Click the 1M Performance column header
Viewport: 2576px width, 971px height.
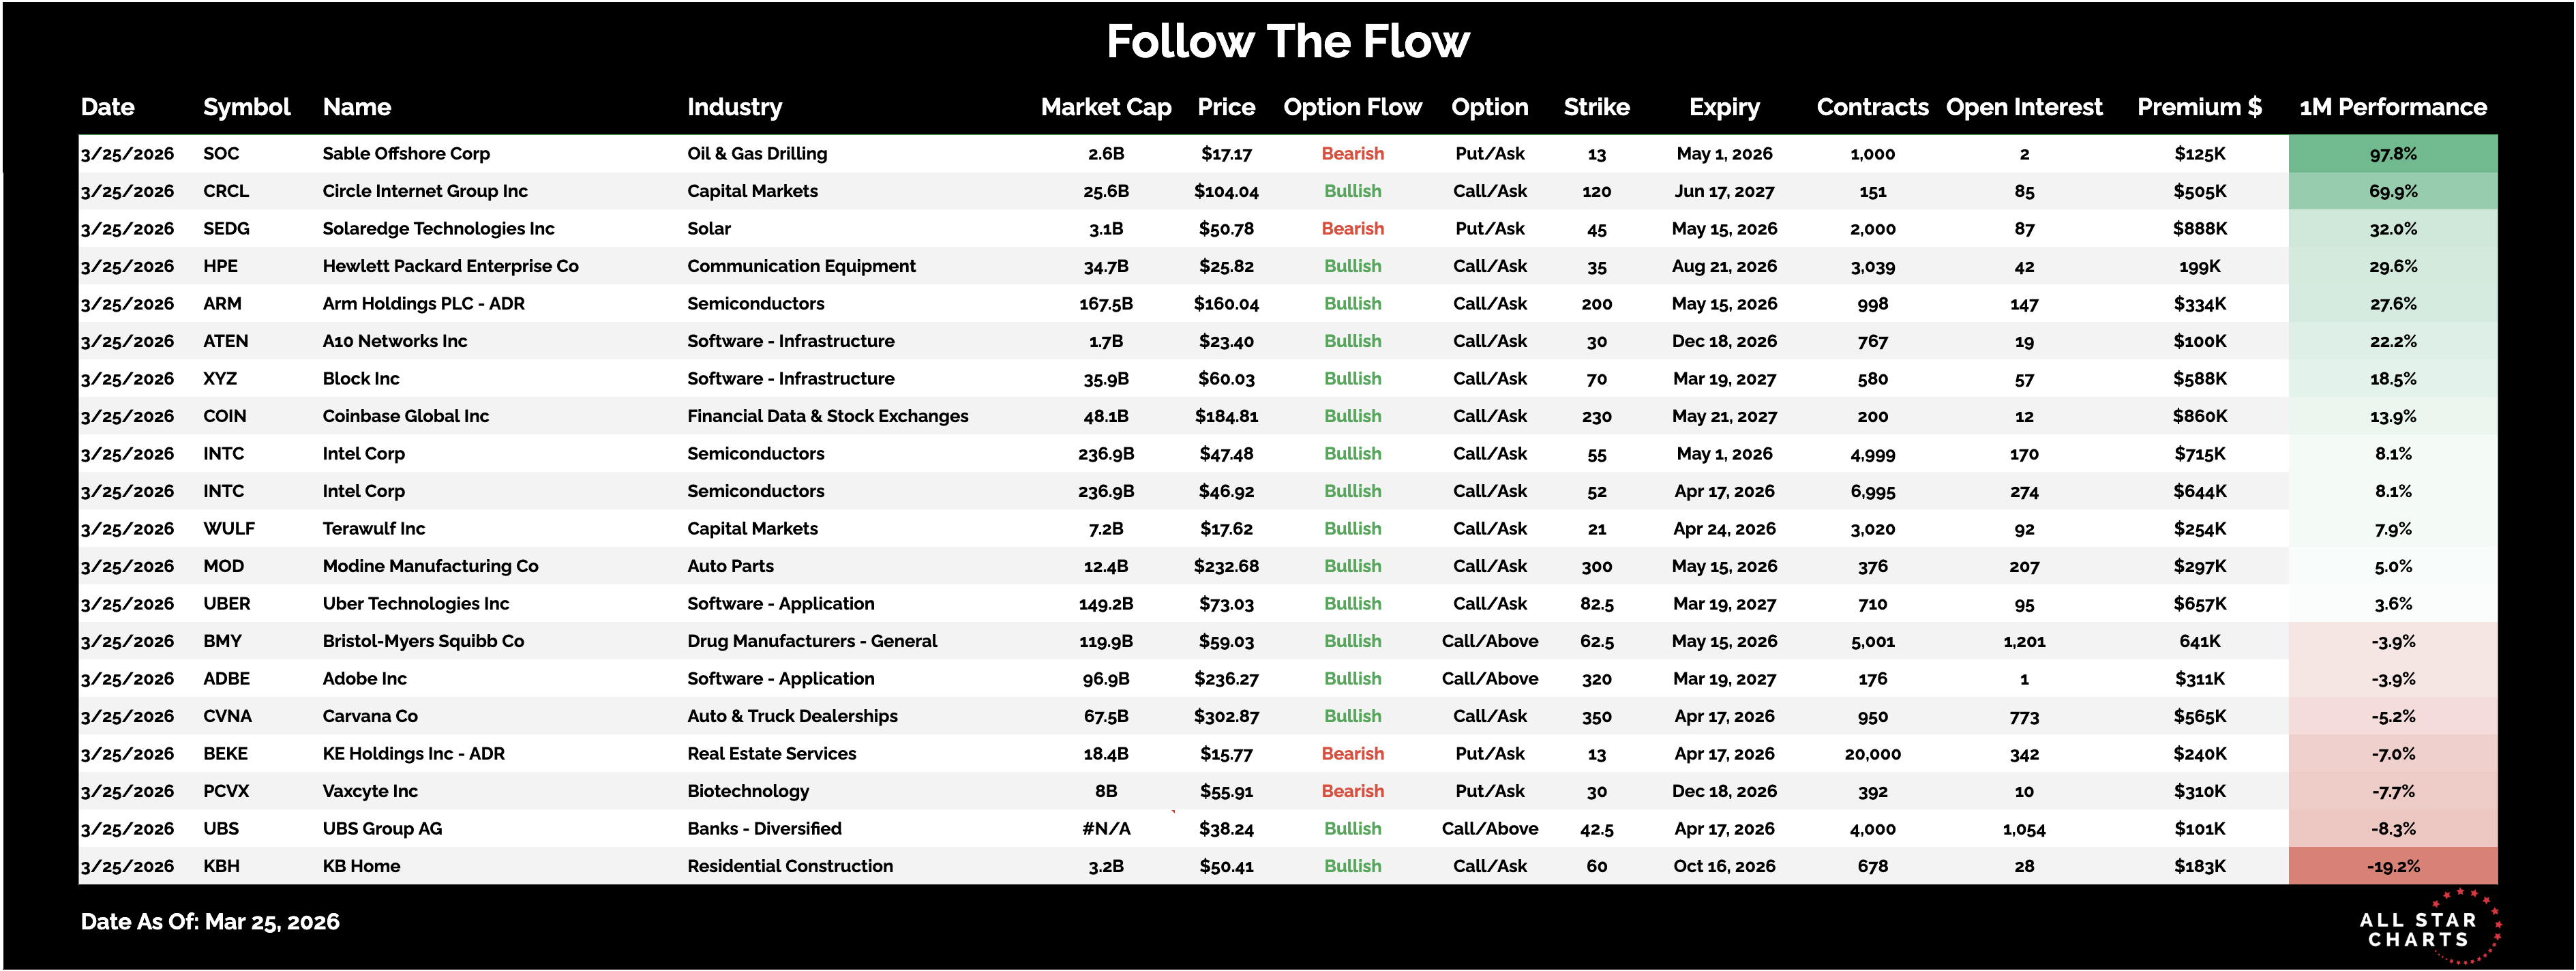point(2392,107)
